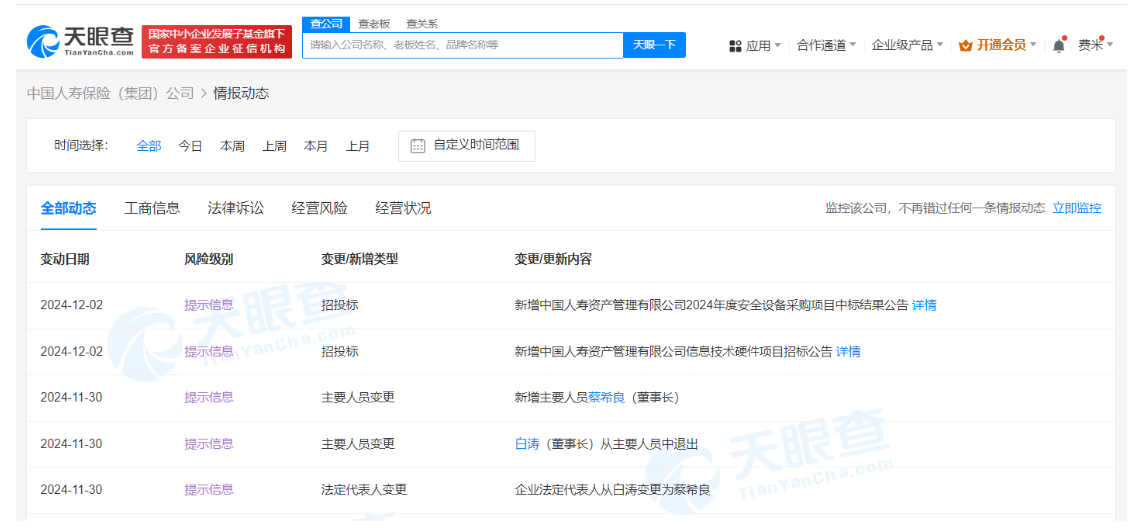1132x532 pixels.
Task: Select the 上周 time filter
Action: pos(274,146)
